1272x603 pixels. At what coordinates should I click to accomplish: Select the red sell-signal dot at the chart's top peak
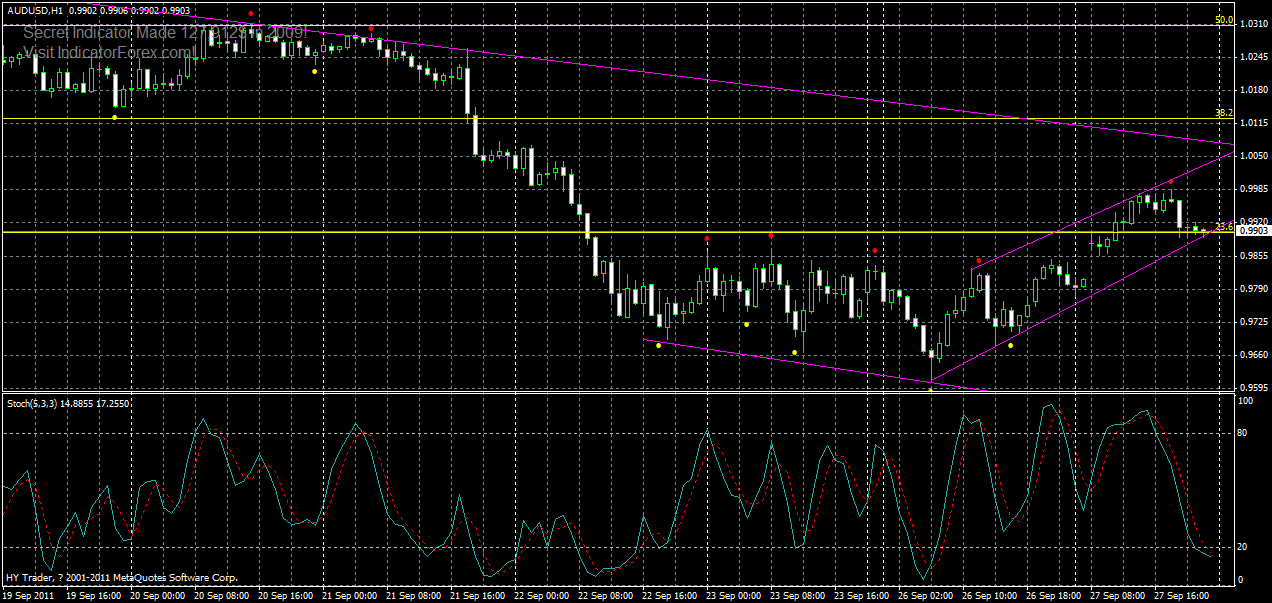[250, 11]
